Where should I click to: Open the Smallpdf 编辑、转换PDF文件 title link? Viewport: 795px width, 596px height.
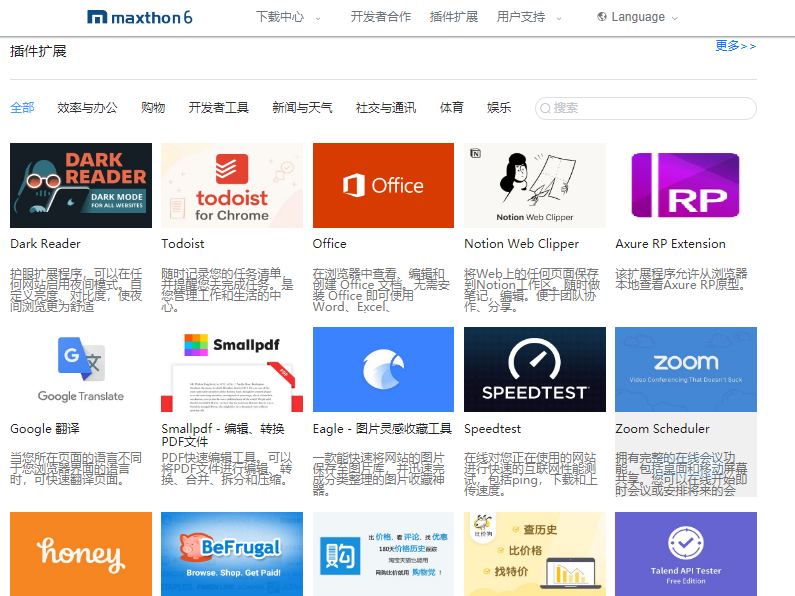coord(223,435)
